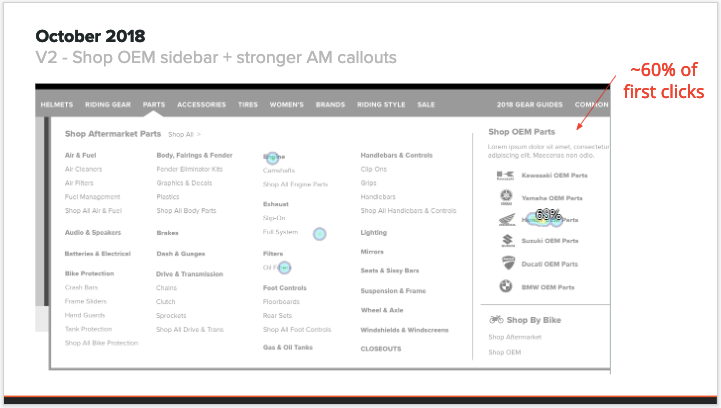The height and width of the screenshot is (408, 721).
Task: Click the Honda wing logo icon
Action: click(505, 219)
